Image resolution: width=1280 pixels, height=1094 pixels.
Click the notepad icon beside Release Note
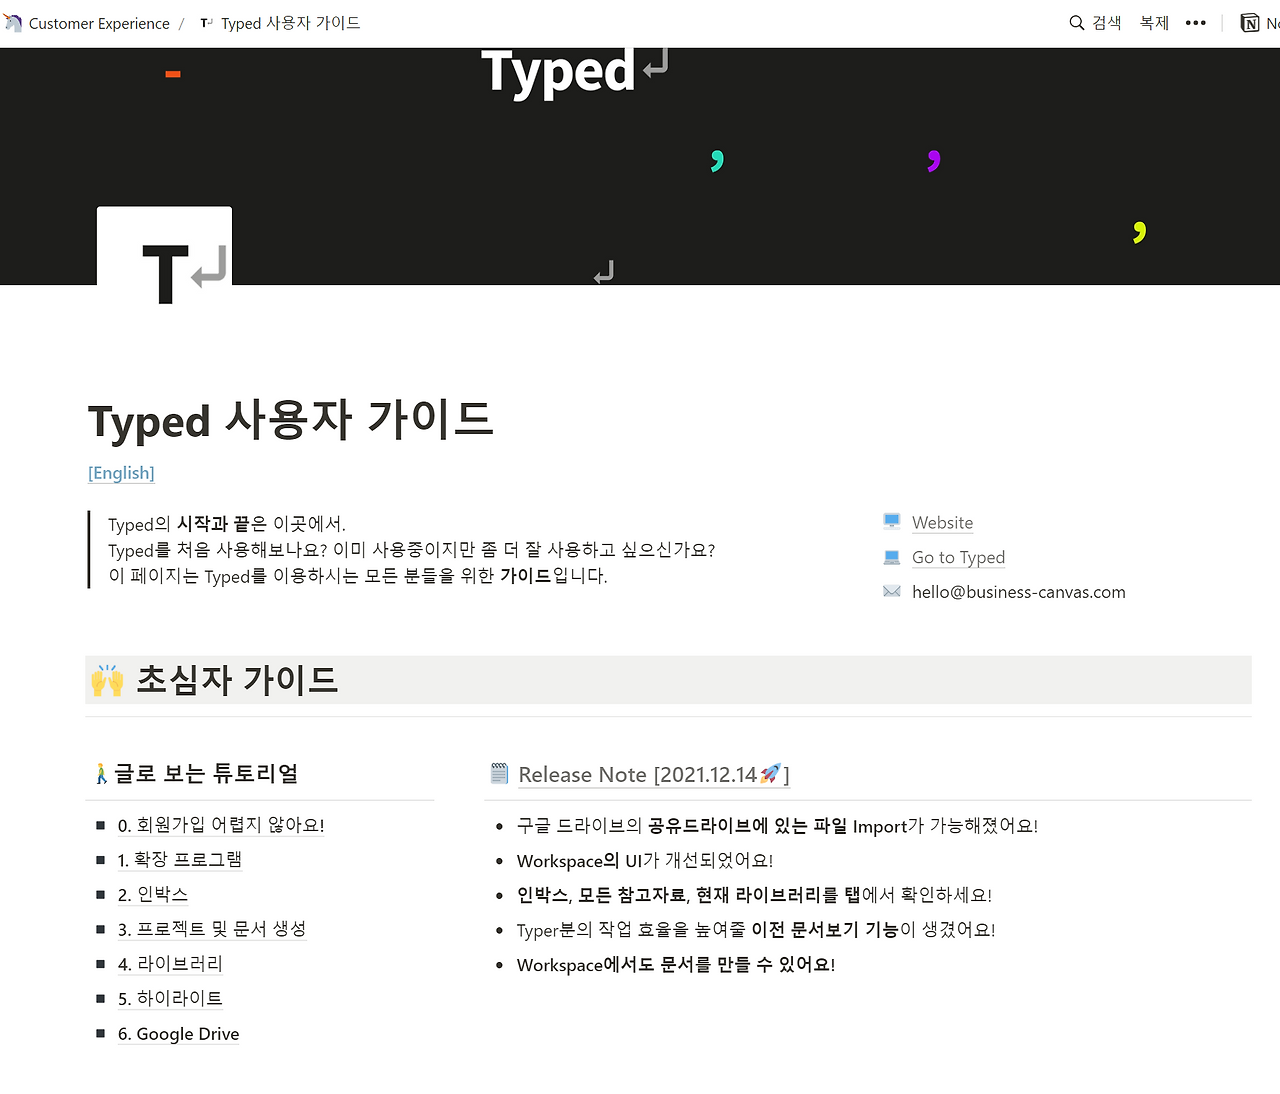pyautogui.click(x=500, y=773)
